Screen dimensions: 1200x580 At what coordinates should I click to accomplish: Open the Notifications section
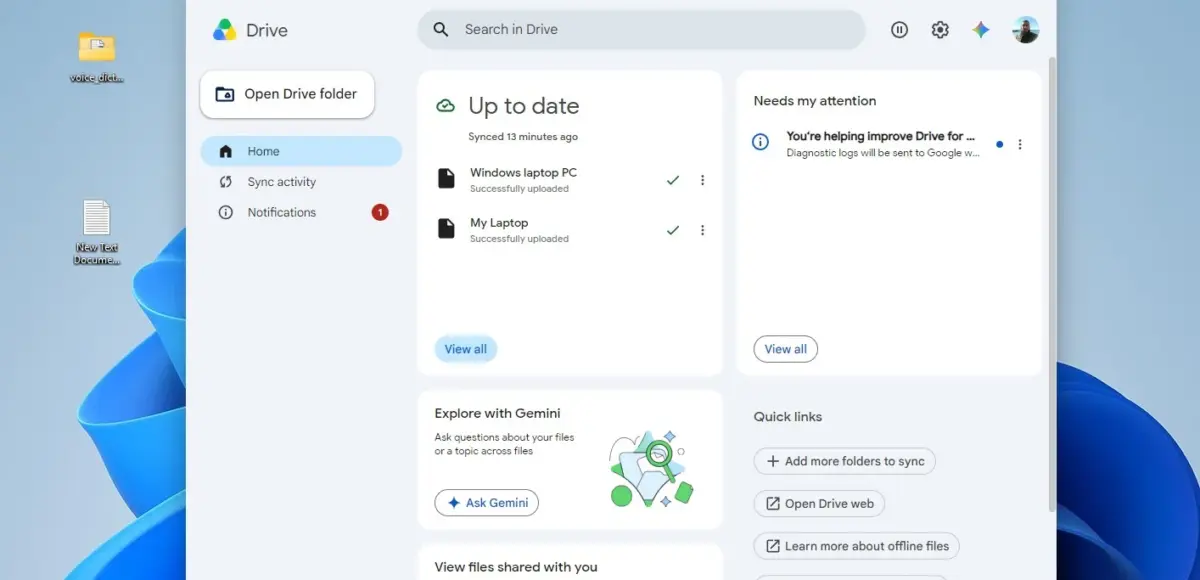click(x=301, y=212)
